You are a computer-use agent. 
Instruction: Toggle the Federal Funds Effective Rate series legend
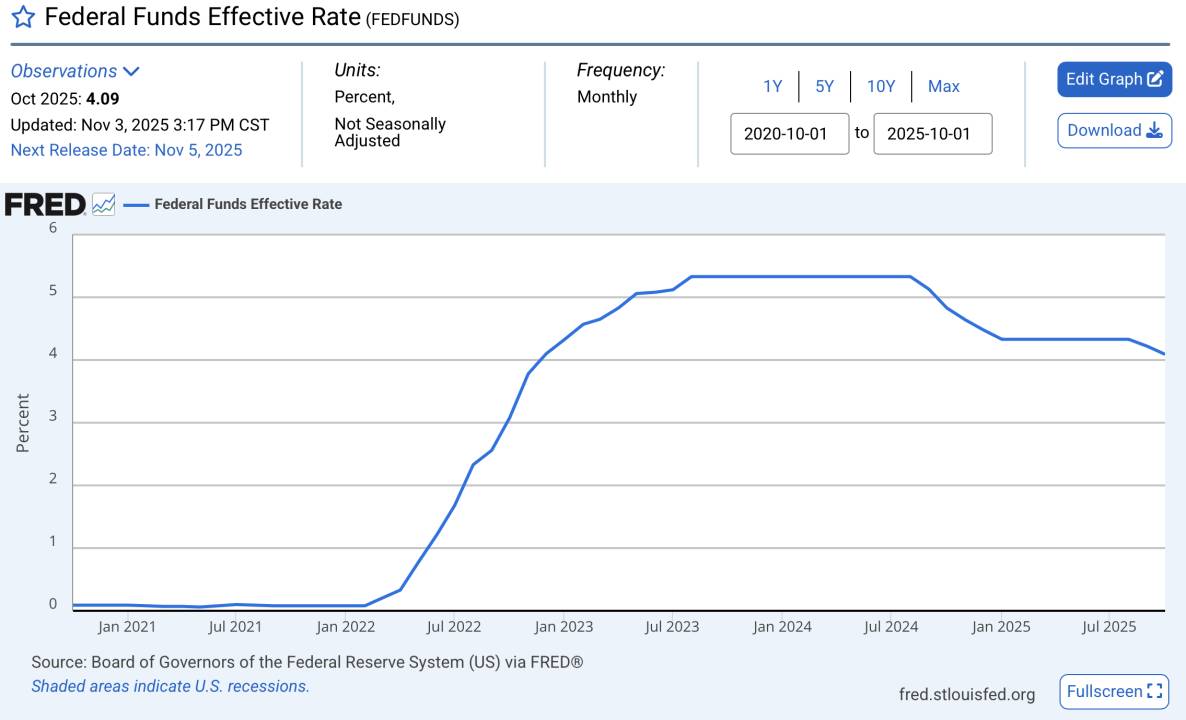pos(248,204)
